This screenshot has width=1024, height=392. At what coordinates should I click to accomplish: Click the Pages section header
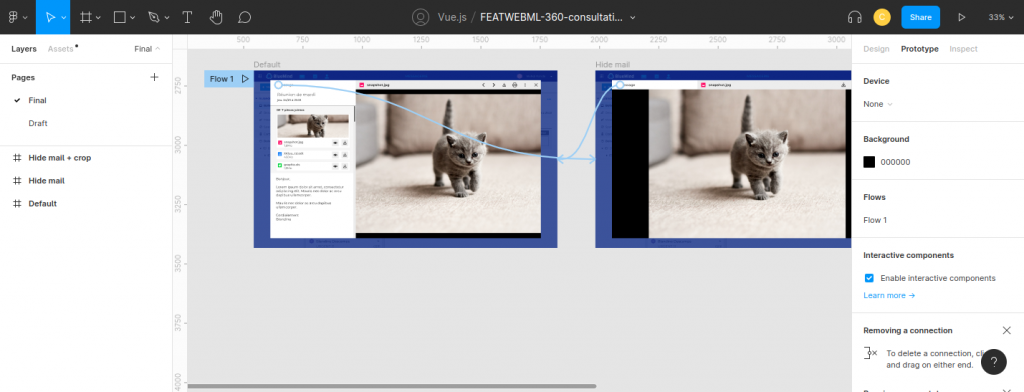pos(23,77)
